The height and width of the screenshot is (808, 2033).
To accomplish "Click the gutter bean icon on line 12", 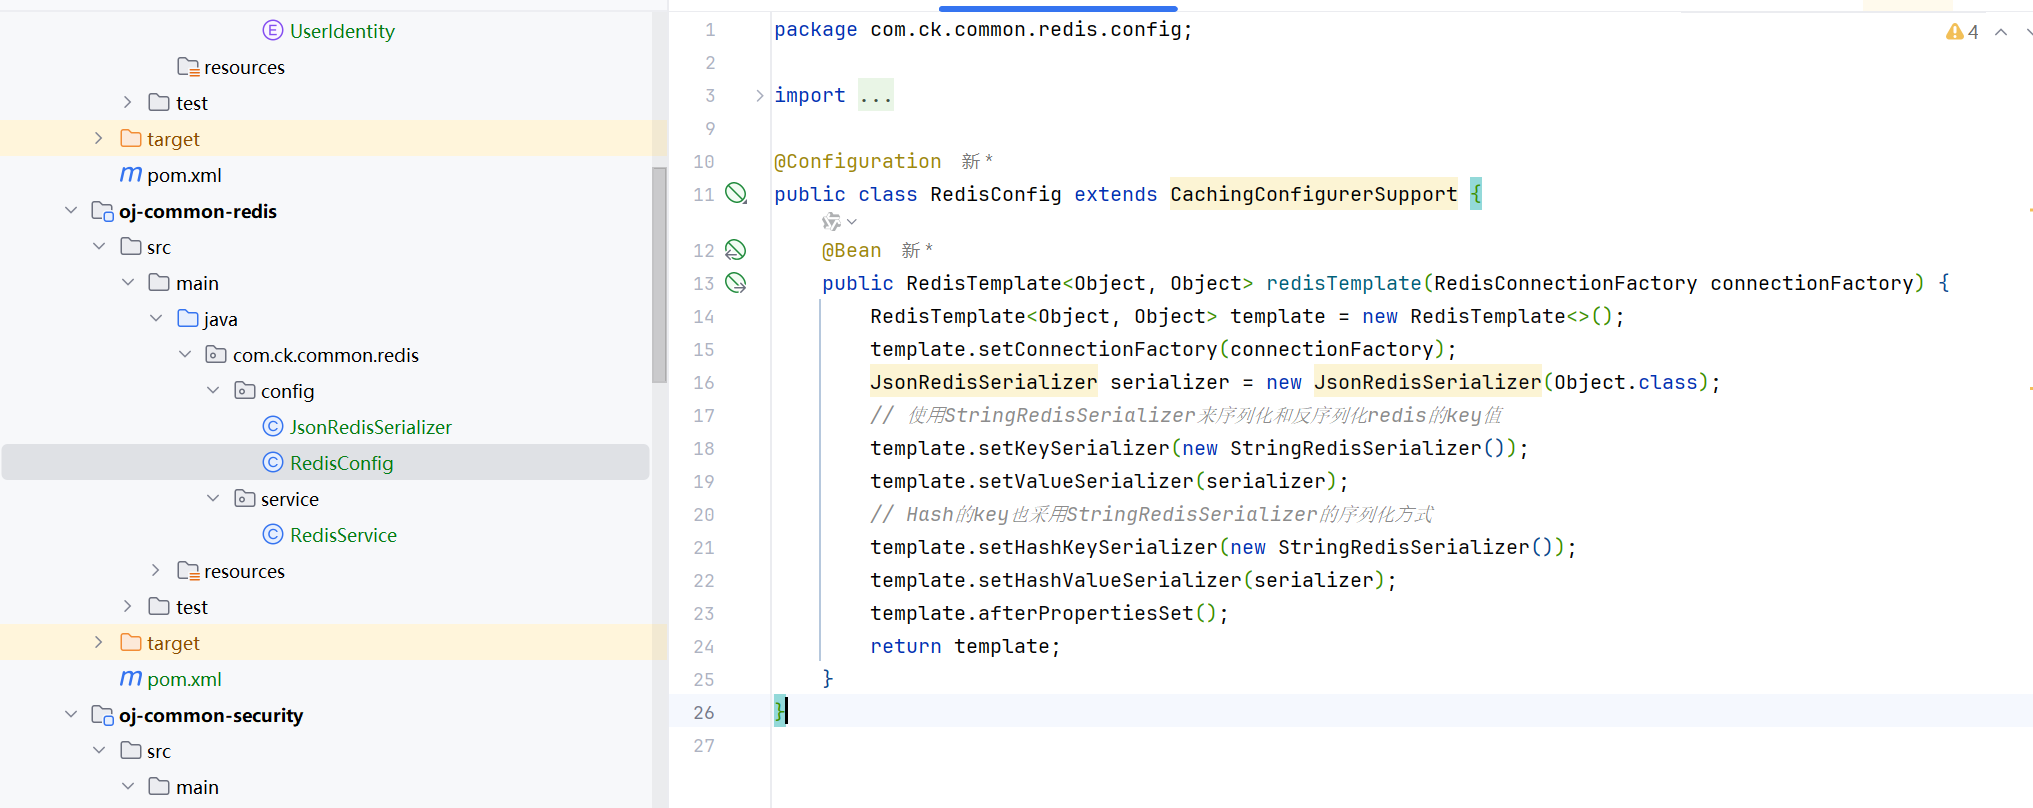I will 736,249.
